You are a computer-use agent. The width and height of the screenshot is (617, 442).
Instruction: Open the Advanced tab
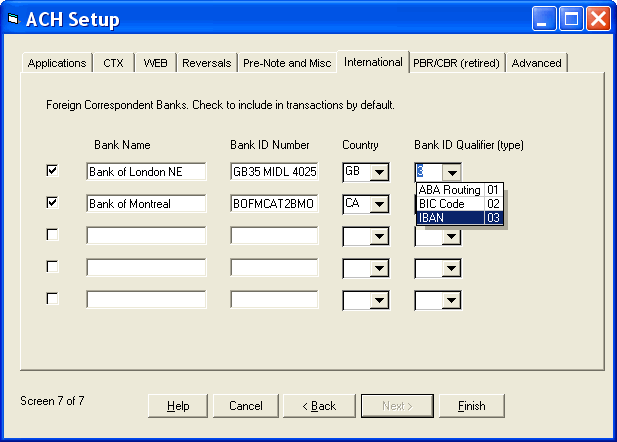(x=536, y=63)
